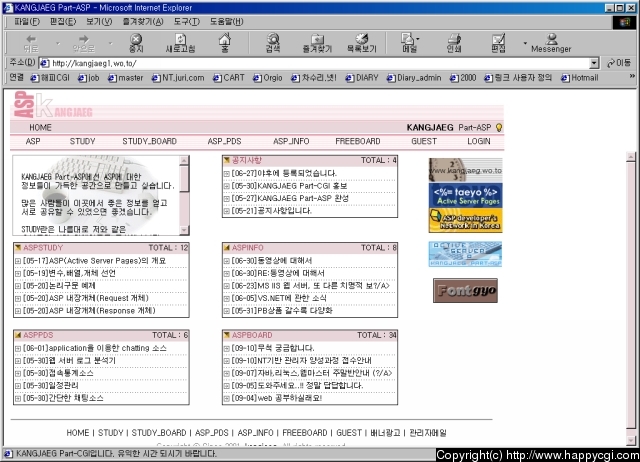Open the 보기(V) menu
This screenshot has width=640, height=462.
pos(99,22)
